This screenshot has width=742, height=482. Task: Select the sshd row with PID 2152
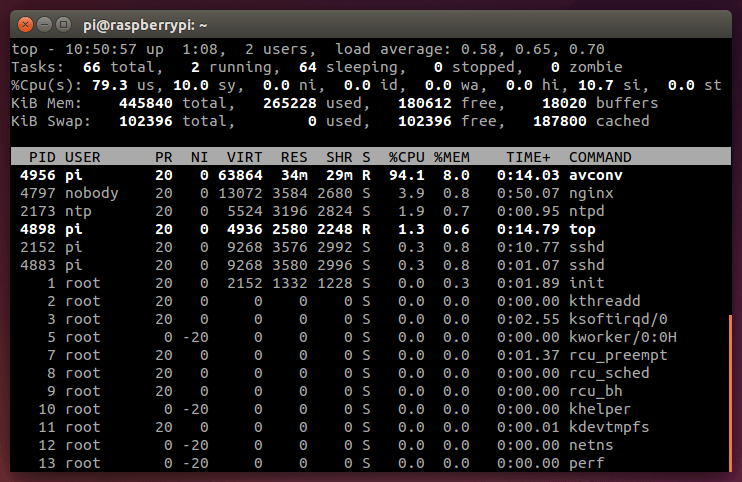(x=300, y=247)
